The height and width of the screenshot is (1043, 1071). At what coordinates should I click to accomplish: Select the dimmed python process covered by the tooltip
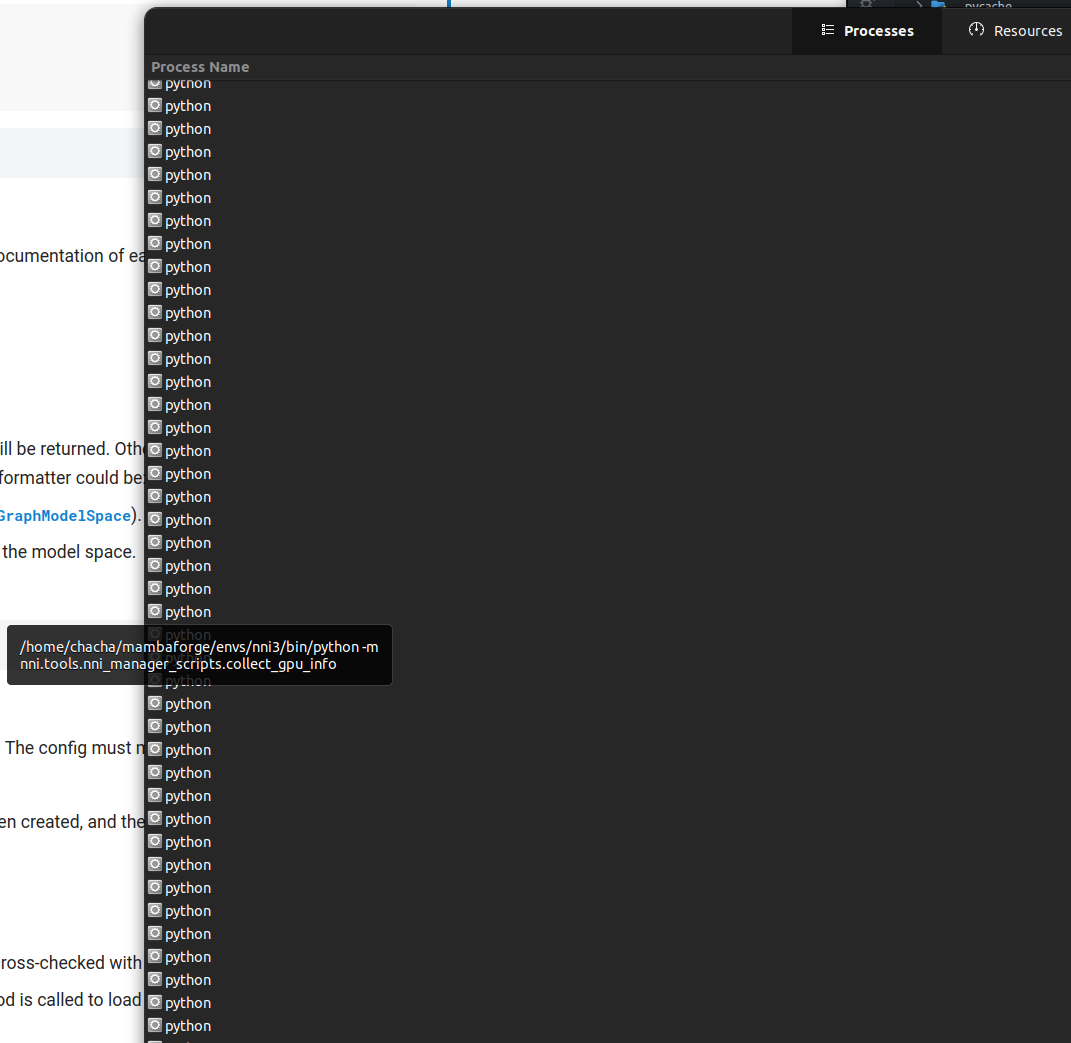point(155,657)
